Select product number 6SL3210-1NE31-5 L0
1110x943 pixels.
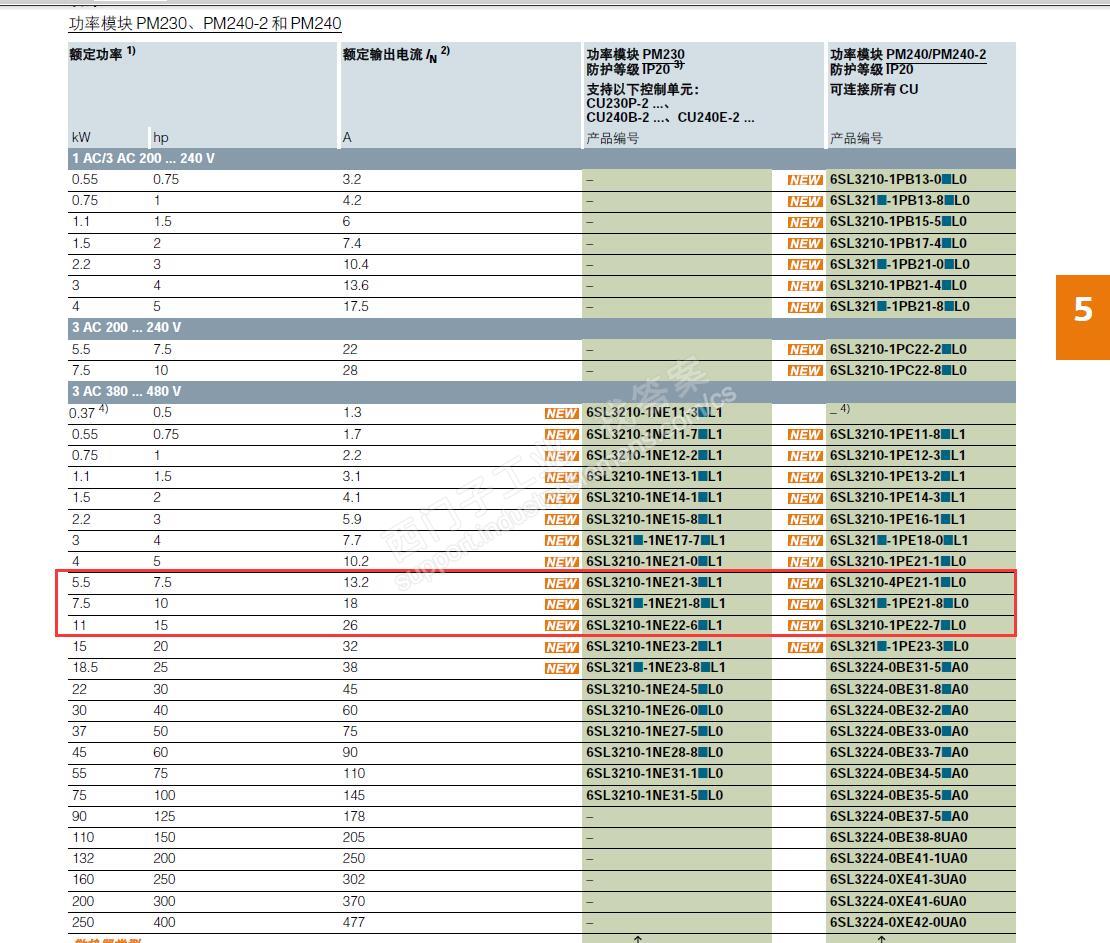(655, 795)
